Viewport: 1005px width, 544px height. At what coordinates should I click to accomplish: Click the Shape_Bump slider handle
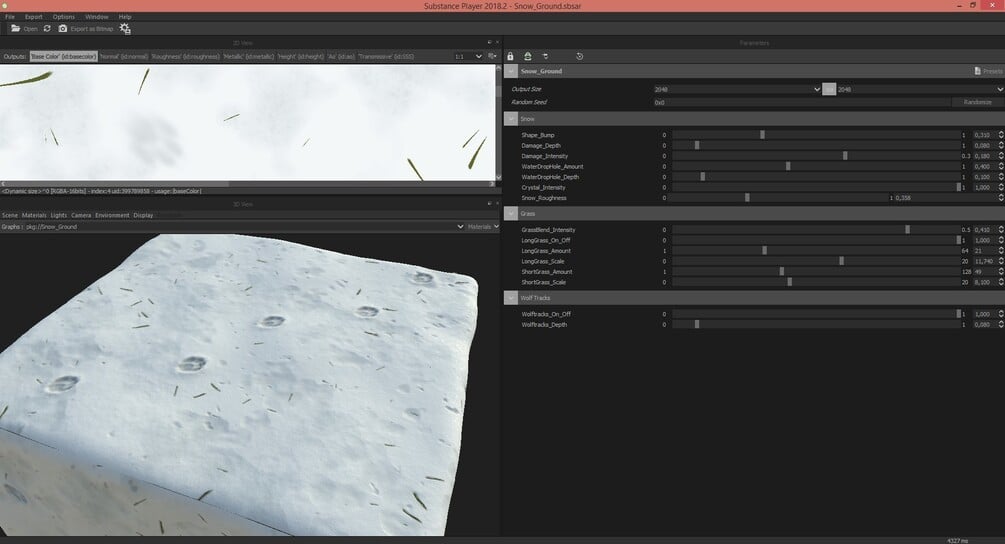point(762,135)
